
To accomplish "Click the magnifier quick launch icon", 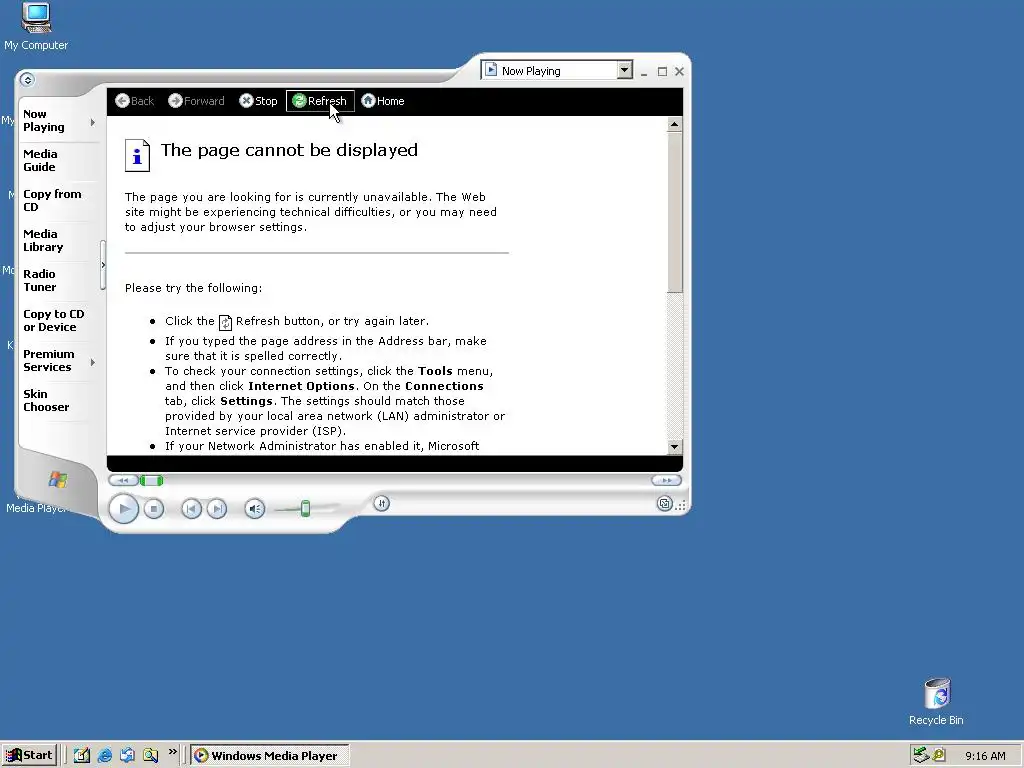I will 151,756.
